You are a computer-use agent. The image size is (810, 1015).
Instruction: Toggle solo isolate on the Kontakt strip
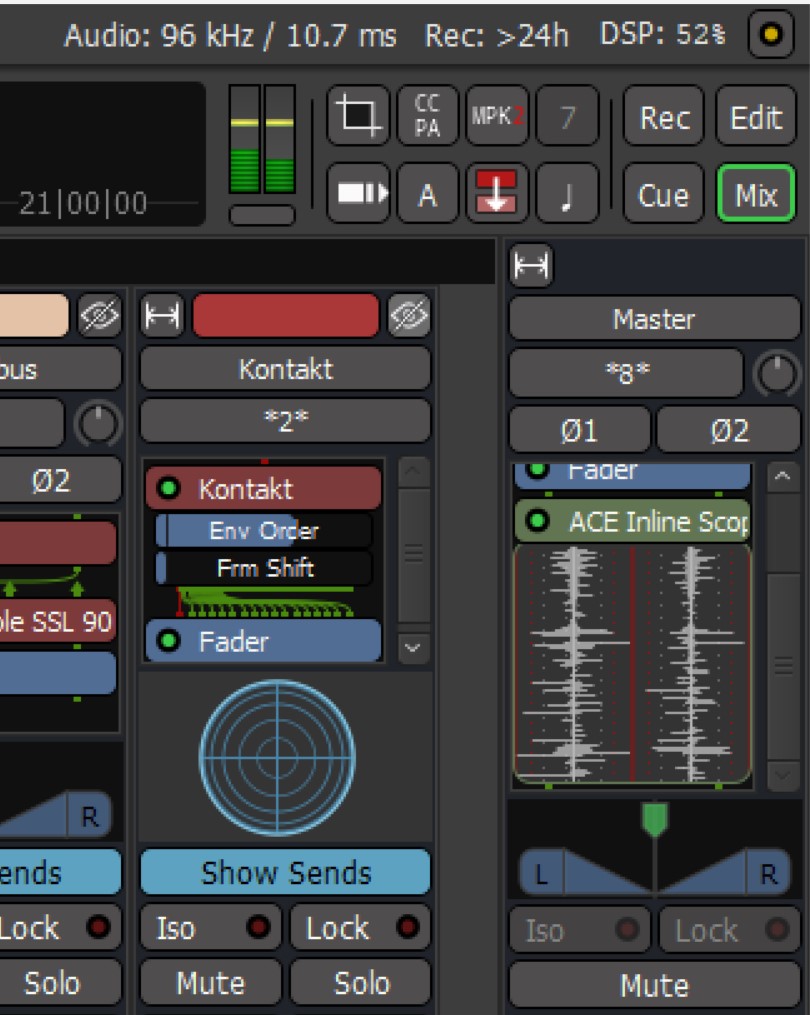(210, 928)
